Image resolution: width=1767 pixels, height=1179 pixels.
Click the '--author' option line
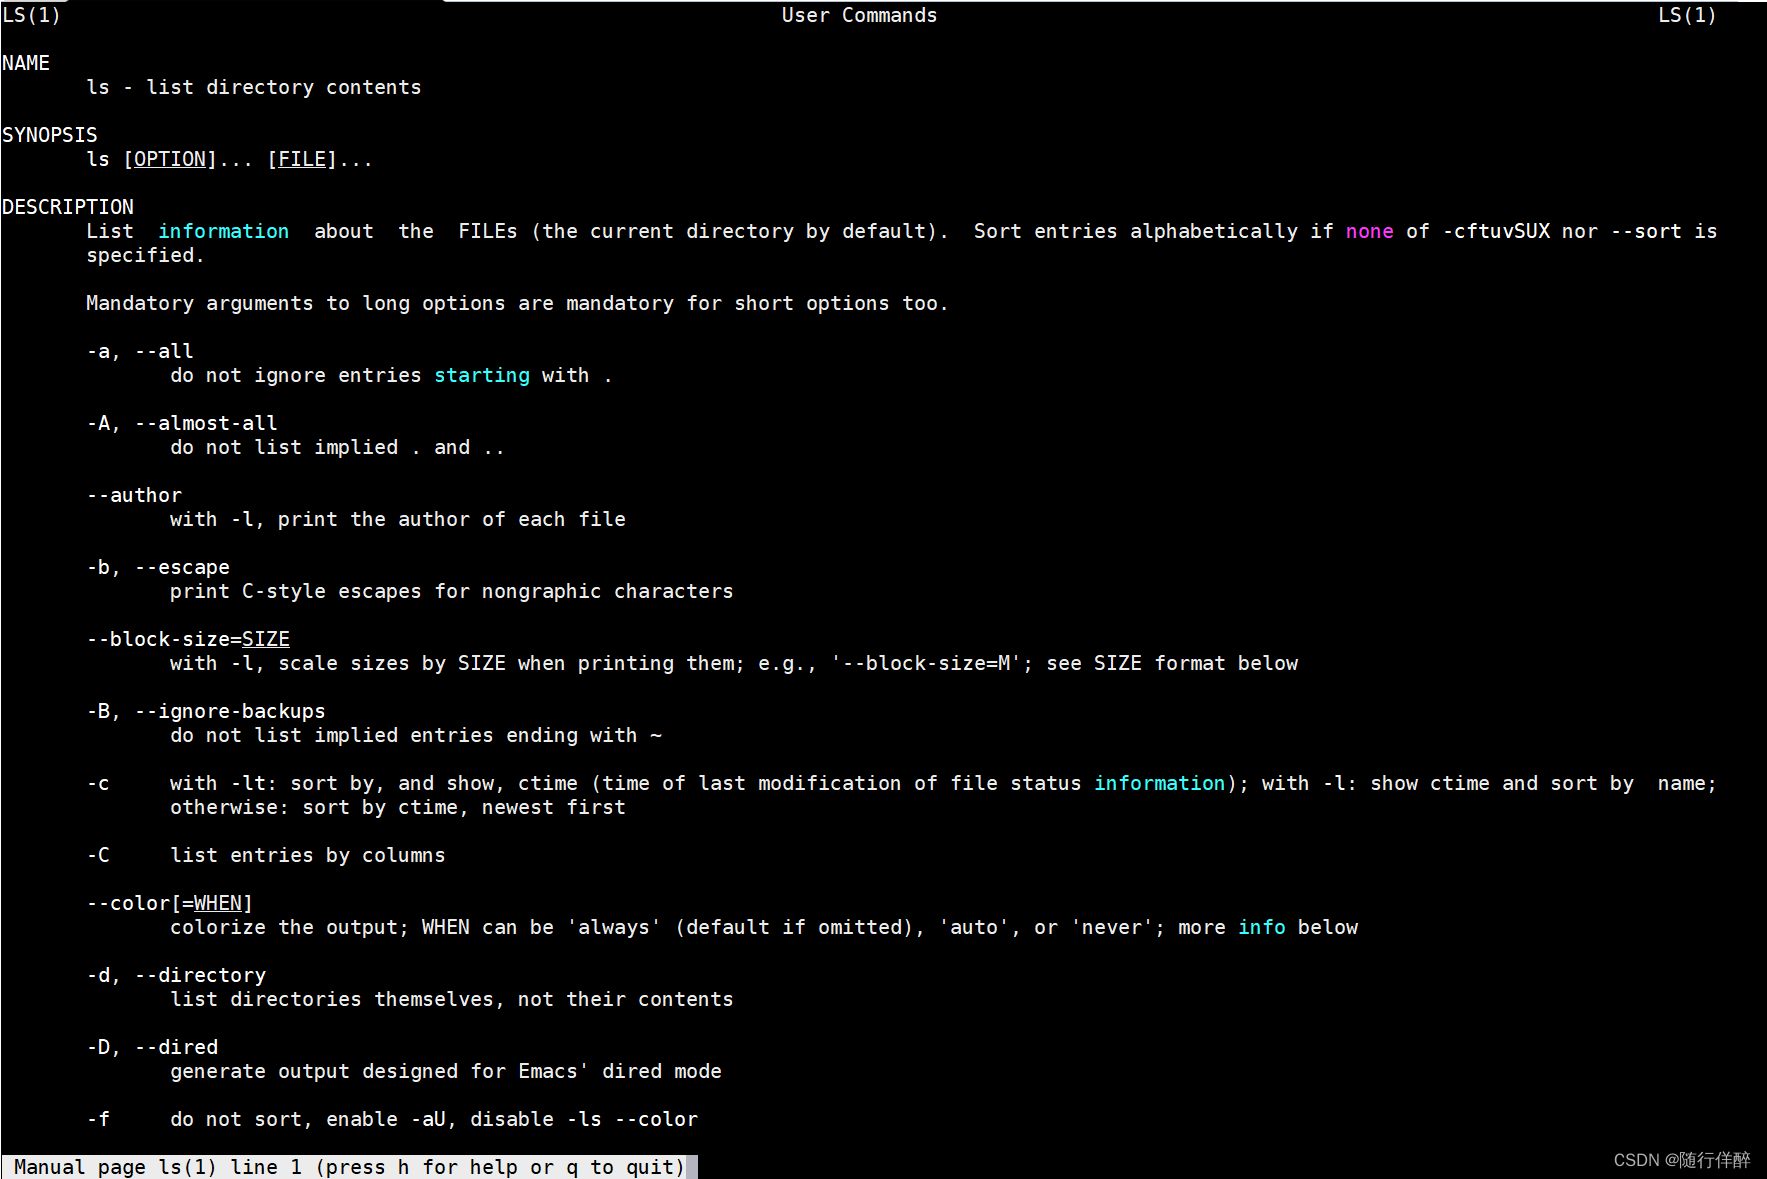click(134, 495)
